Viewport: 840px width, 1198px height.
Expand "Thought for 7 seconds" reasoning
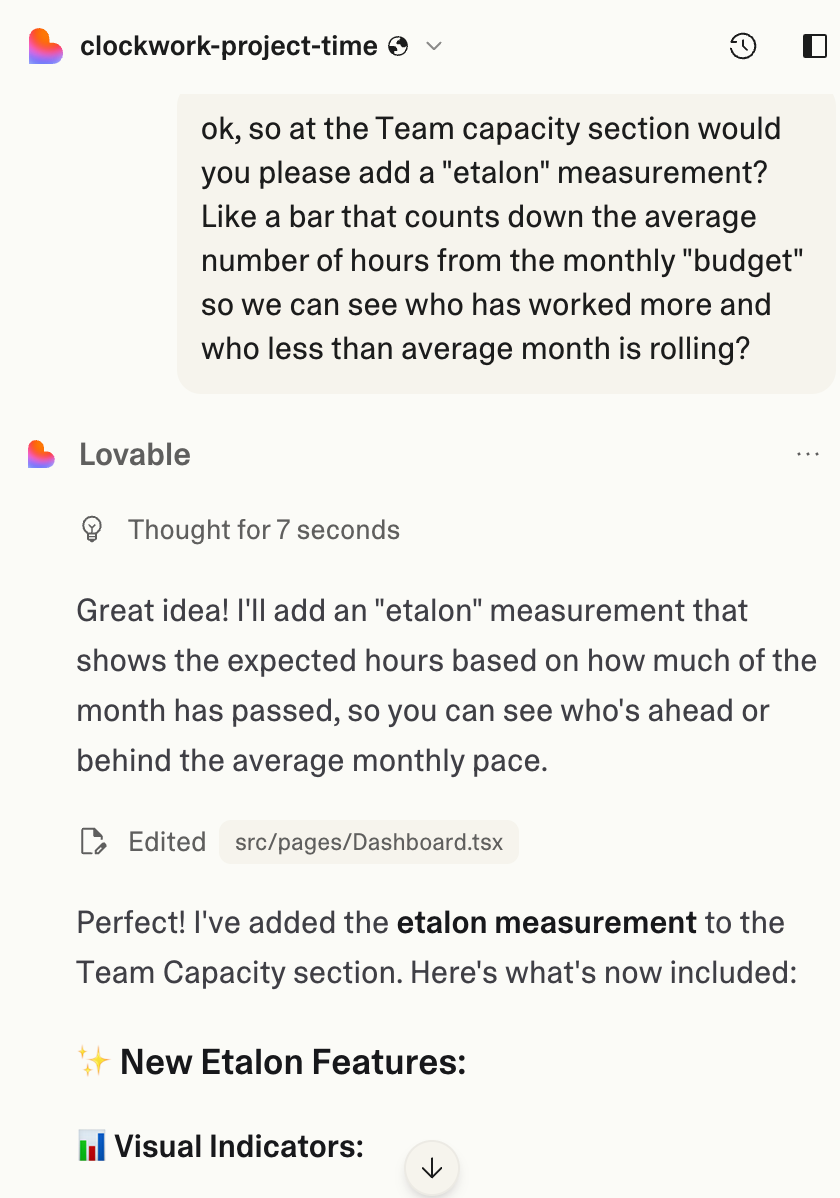click(x=263, y=530)
